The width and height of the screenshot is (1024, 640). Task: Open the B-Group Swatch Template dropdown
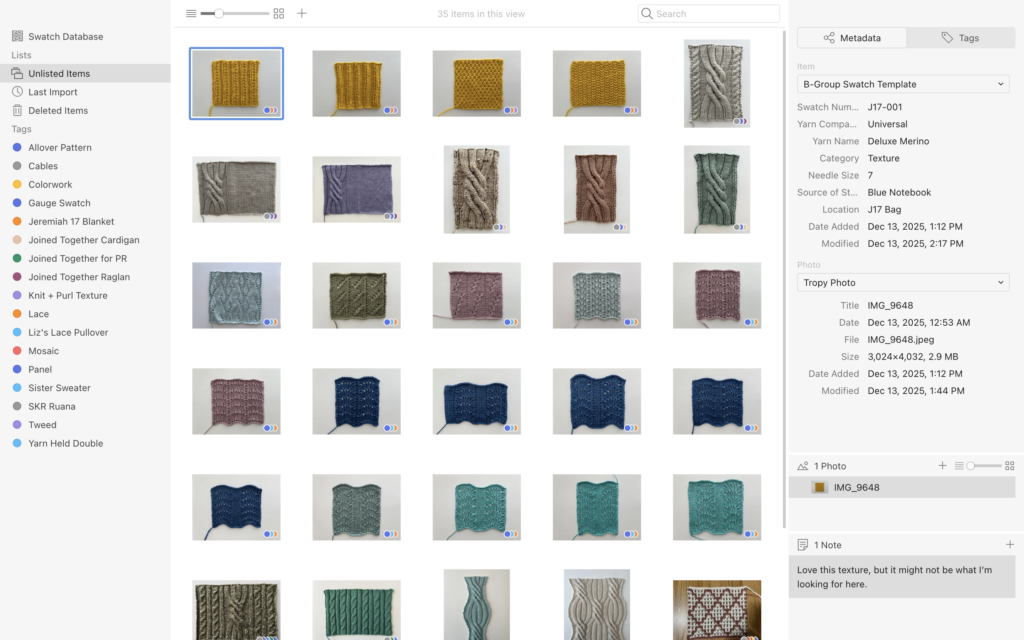point(903,84)
